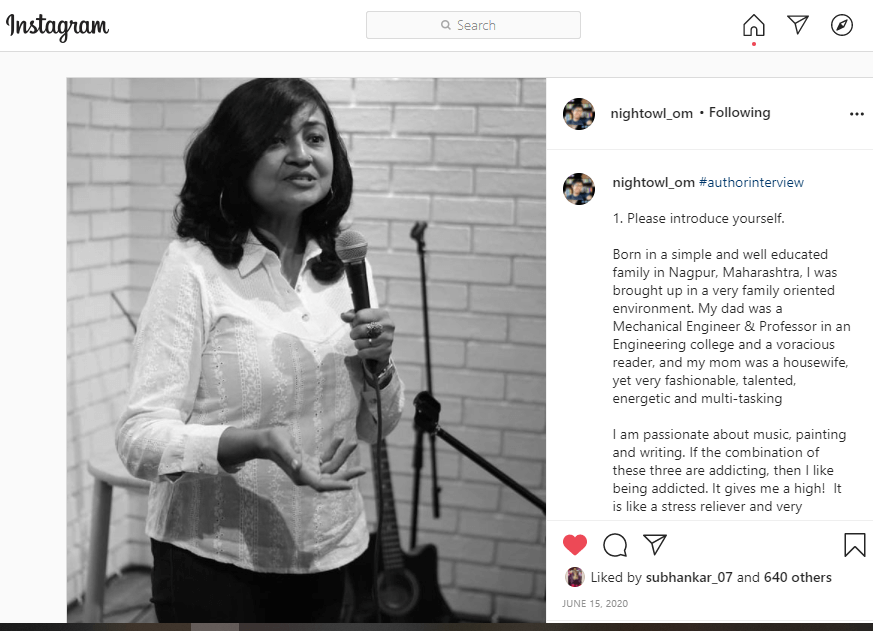Image resolution: width=873 pixels, height=631 pixels.
Task: Click the Instagram logo
Action: (57, 26)
